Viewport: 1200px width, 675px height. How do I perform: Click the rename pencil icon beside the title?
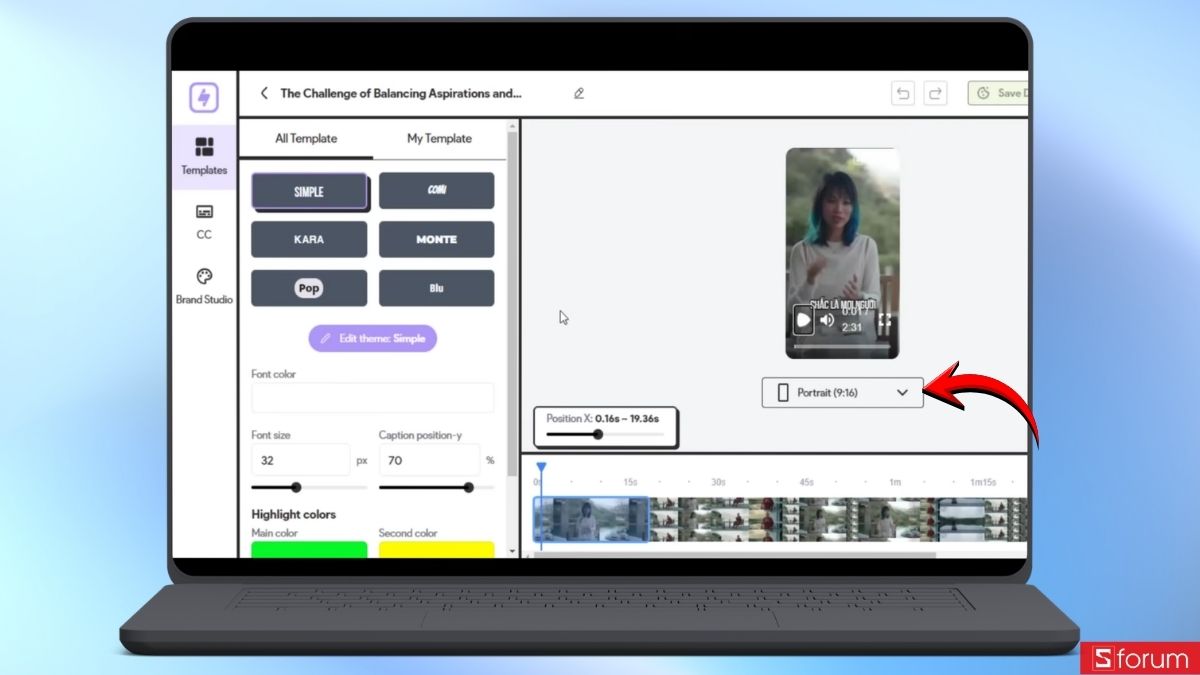578,93
